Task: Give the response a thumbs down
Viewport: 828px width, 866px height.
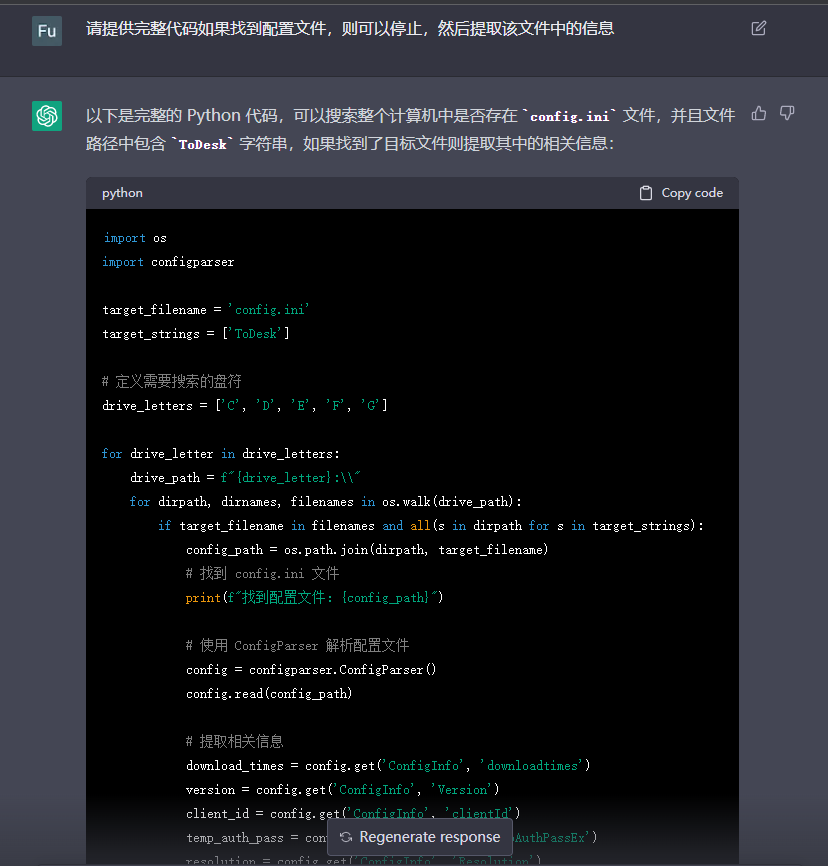Action: (x=787, y=114)
